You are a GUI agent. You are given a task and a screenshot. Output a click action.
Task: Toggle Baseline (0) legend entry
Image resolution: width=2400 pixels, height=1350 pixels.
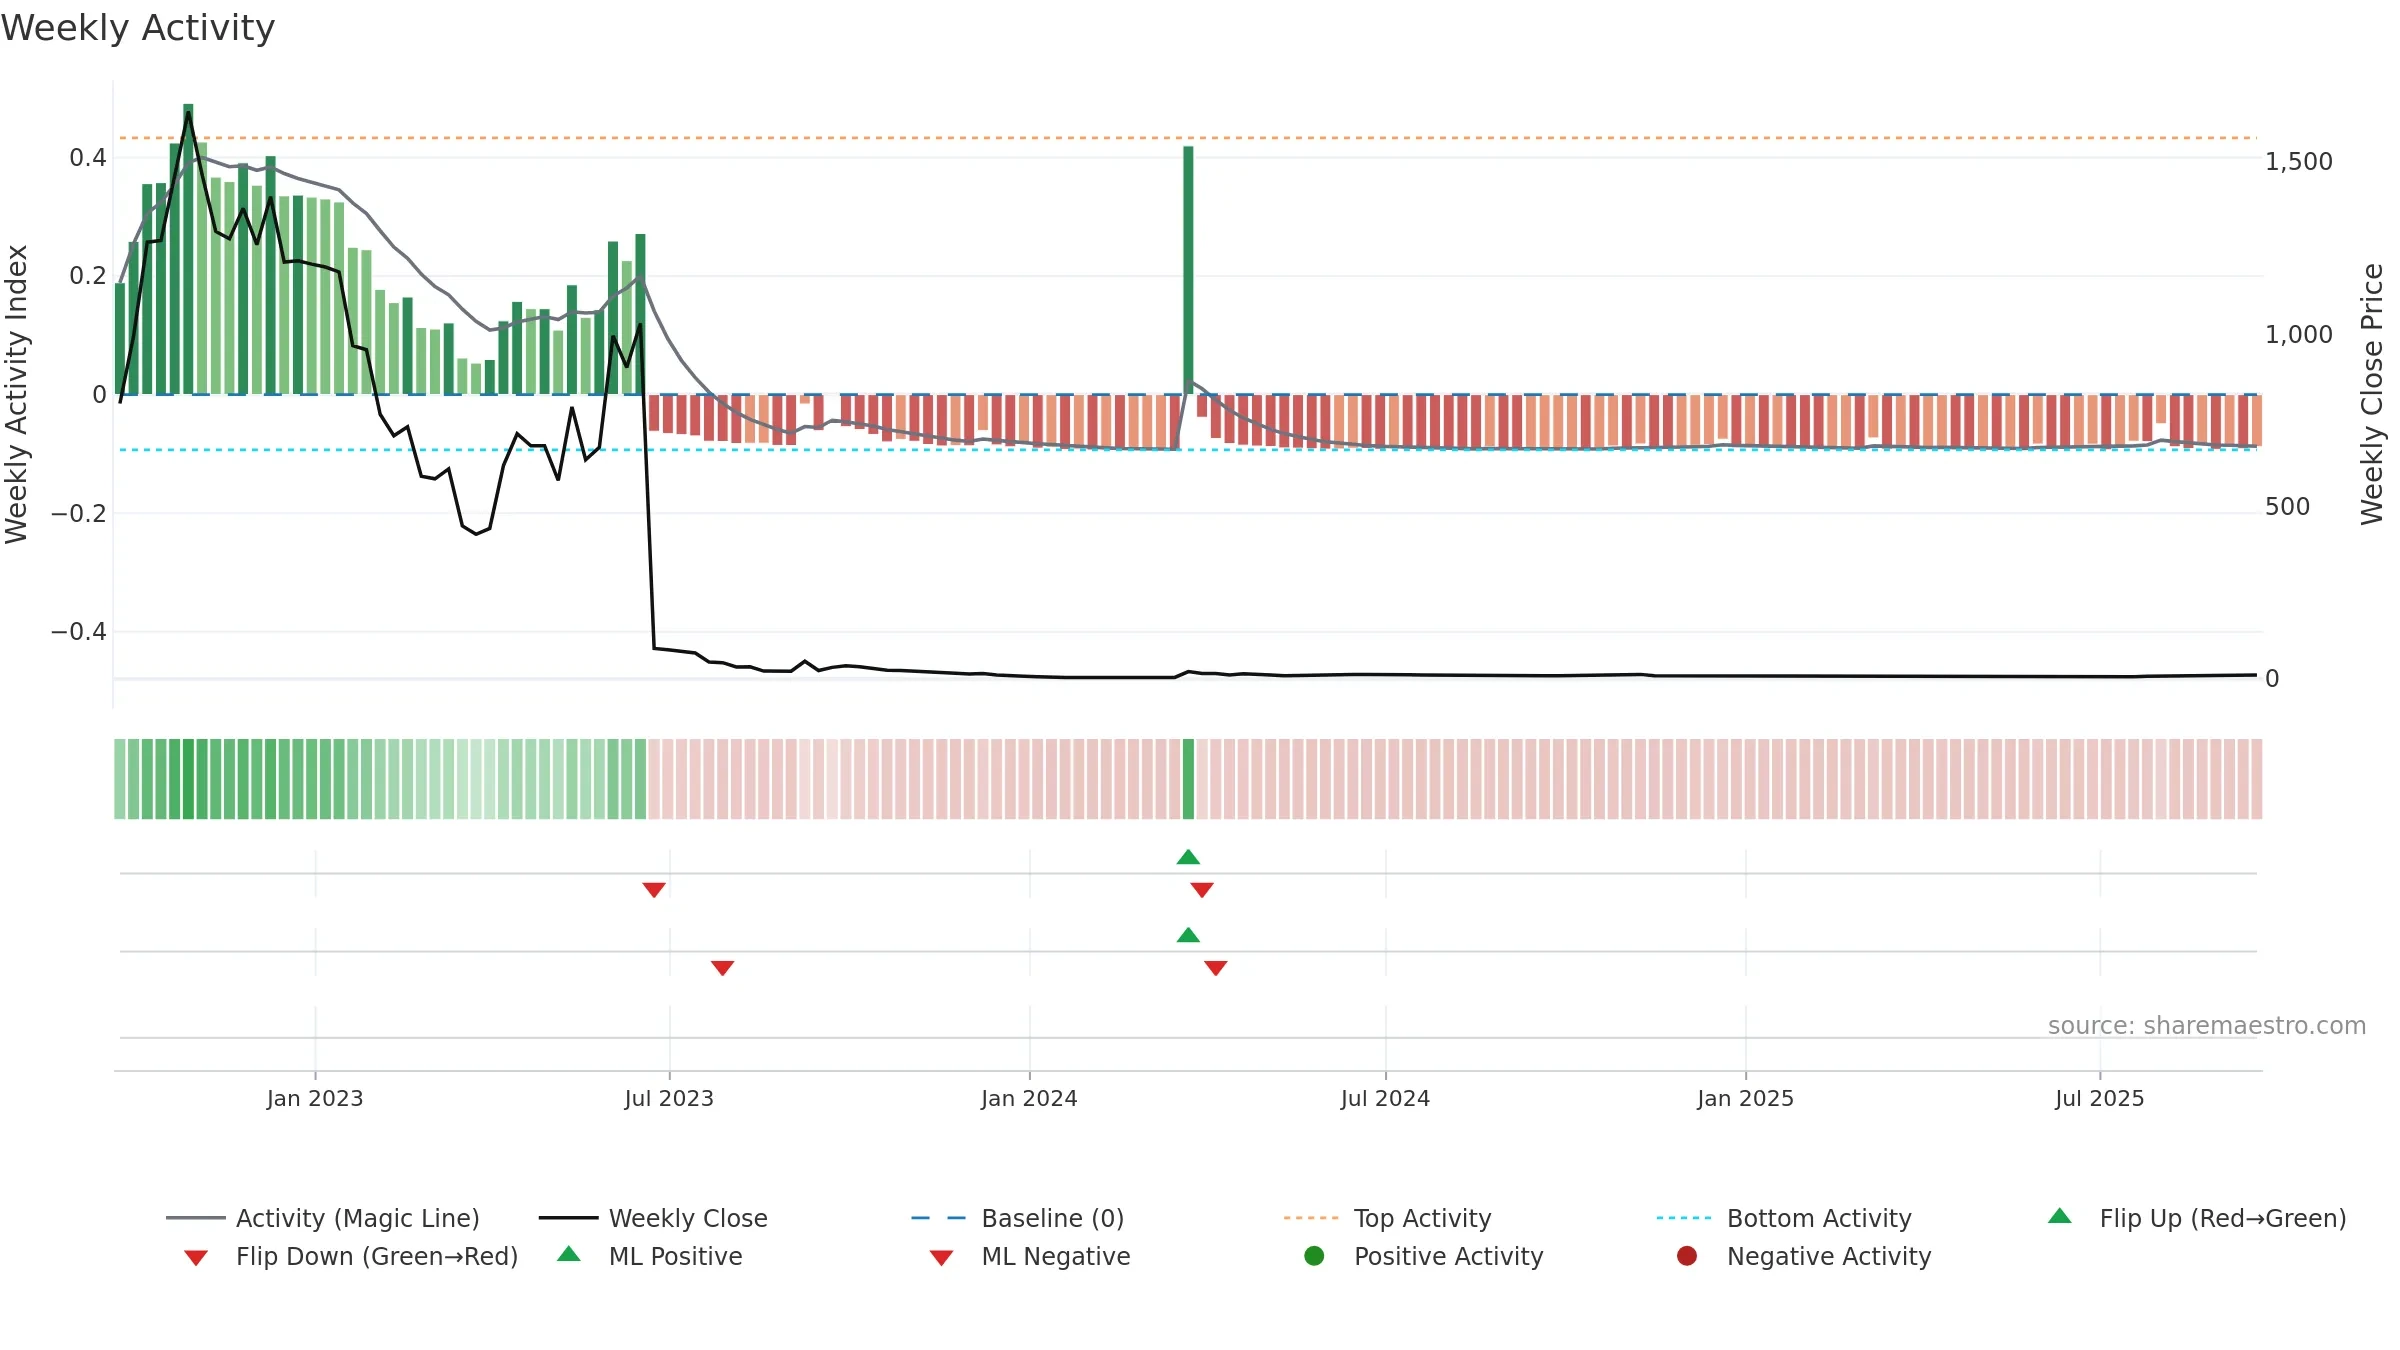coord(1018,1218)
